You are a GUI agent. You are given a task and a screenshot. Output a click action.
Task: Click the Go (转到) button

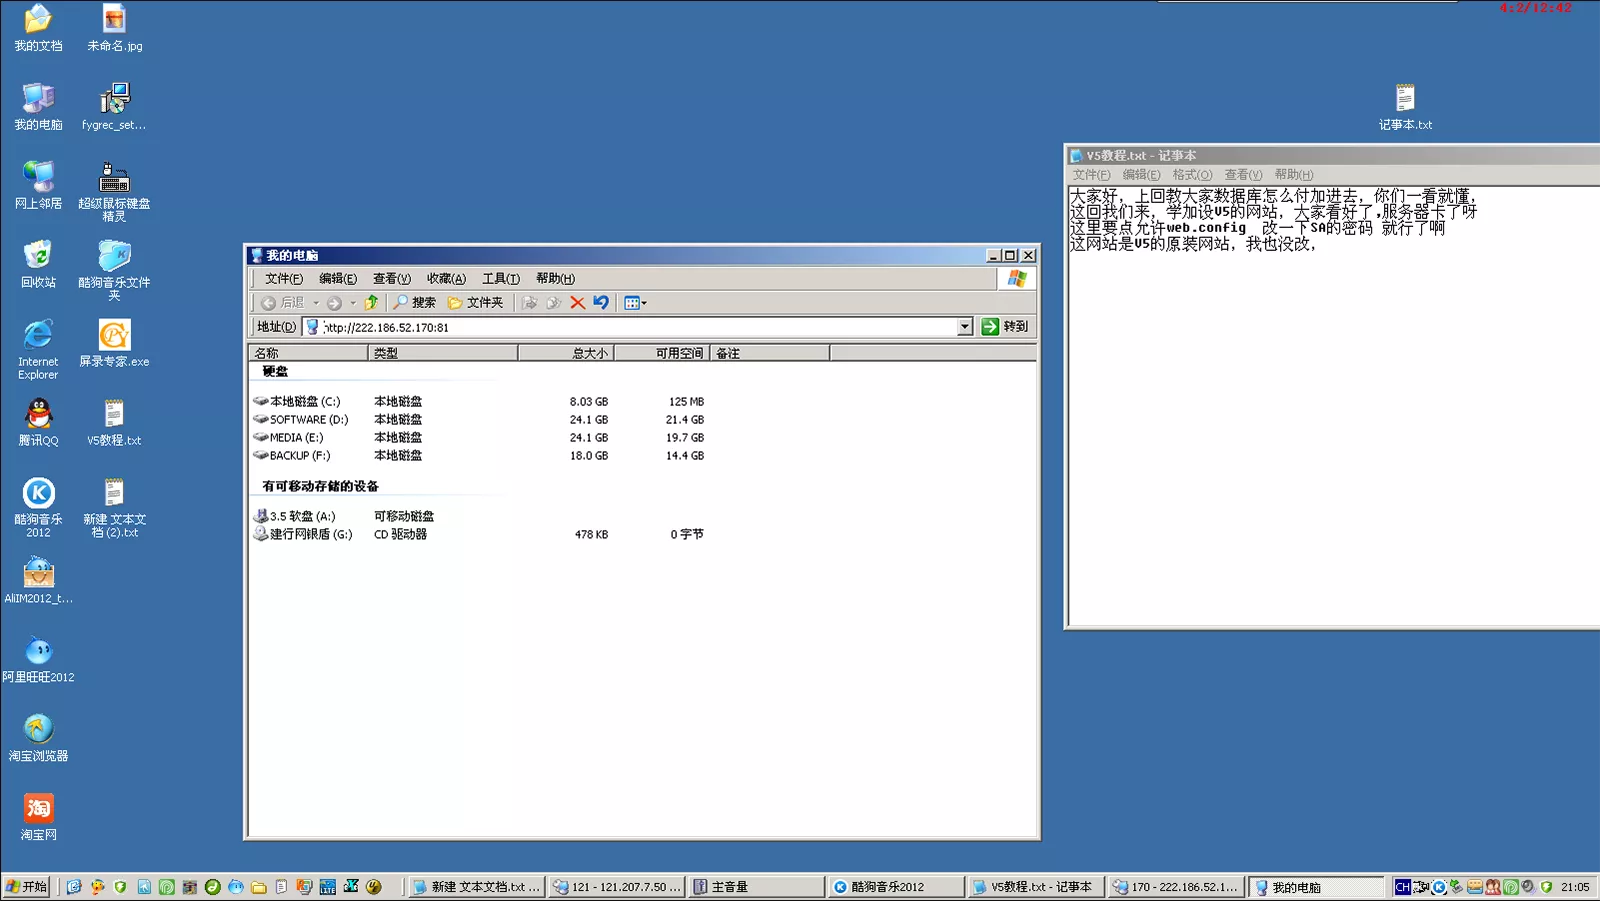(x=1005, y=327)
